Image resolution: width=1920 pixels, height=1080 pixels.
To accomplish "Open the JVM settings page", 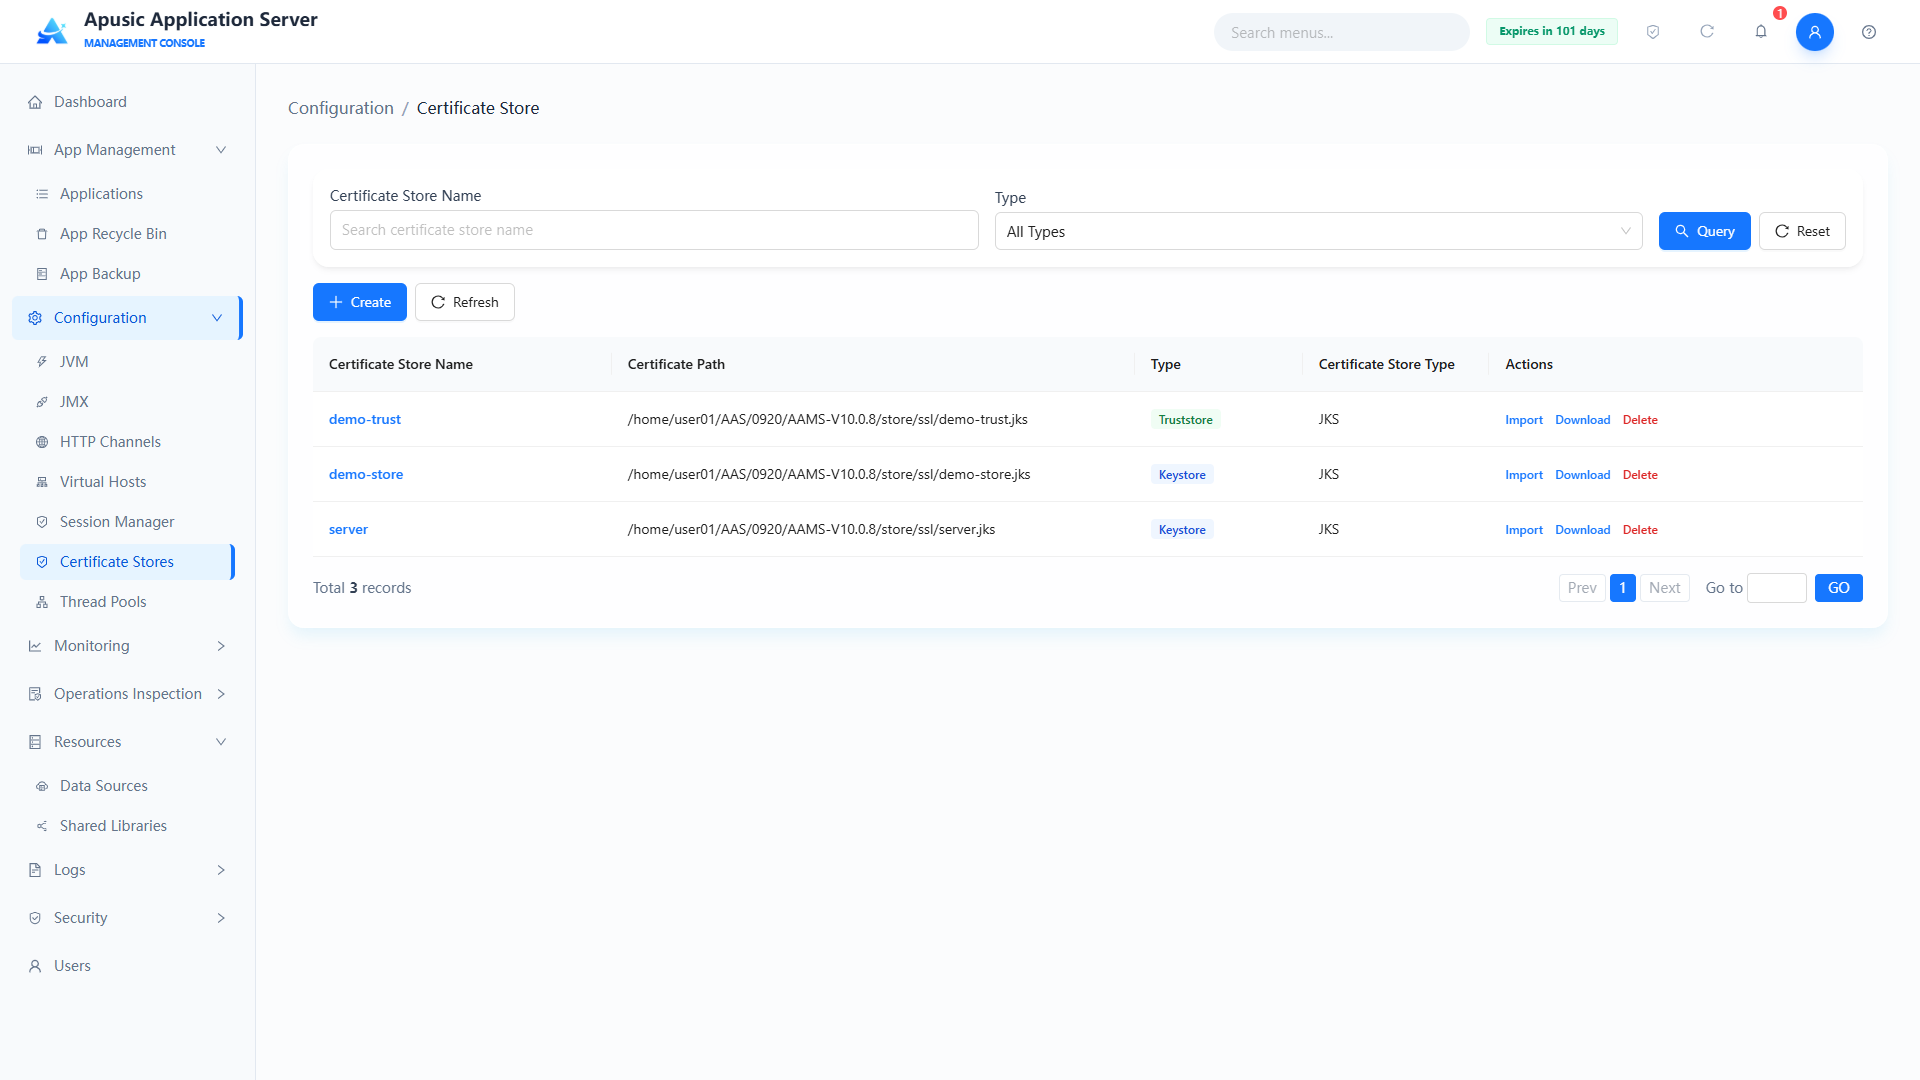I will (128, 362).
